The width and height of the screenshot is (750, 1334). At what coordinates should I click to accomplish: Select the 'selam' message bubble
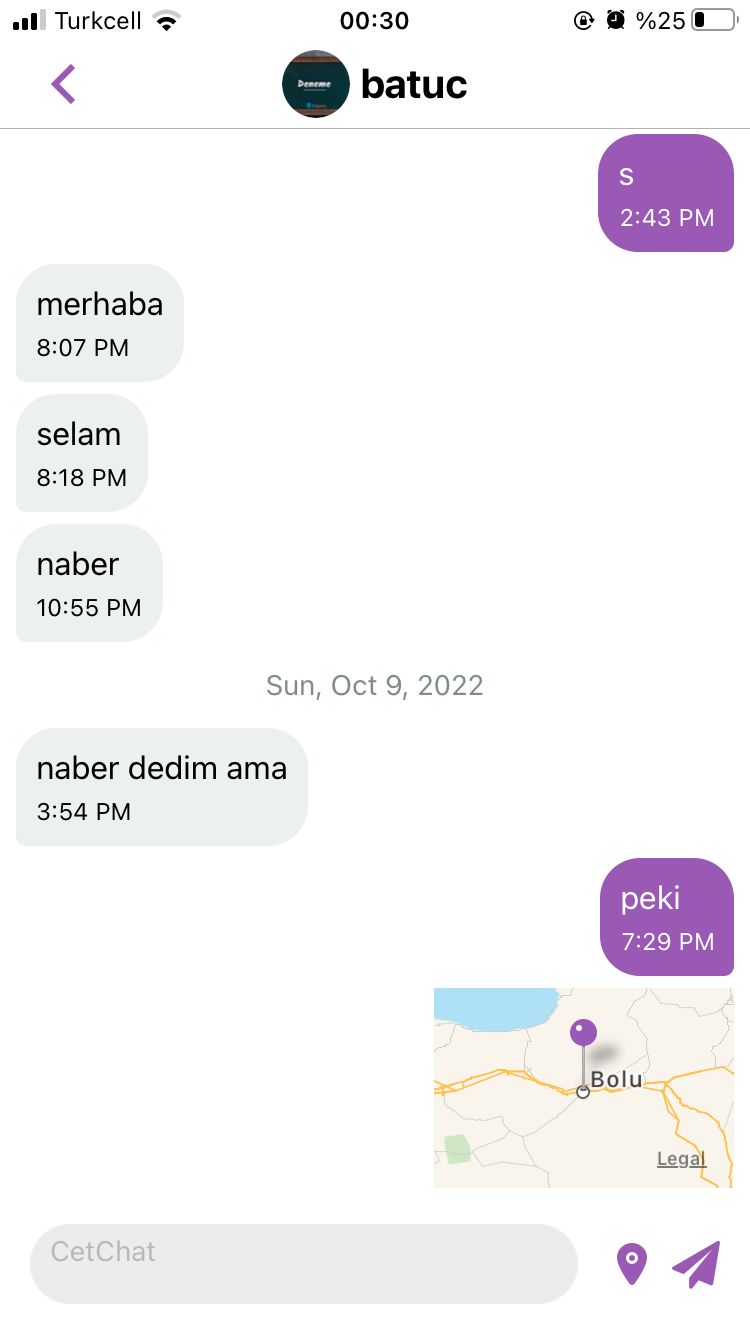coord(82,453)
